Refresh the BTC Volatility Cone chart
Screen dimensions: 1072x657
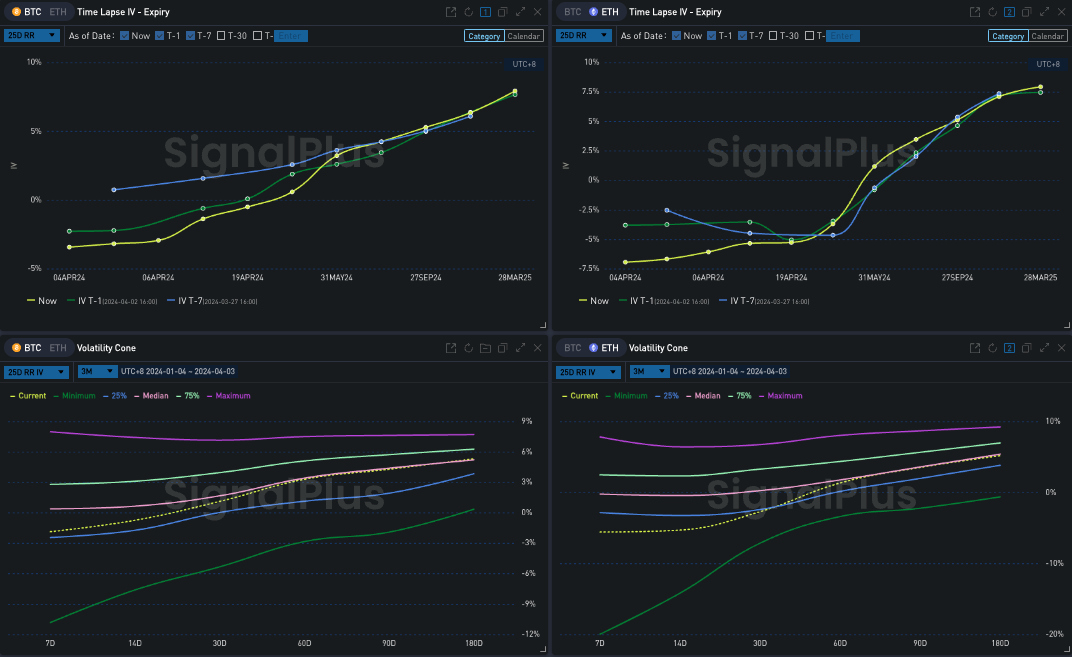point(468,348)
